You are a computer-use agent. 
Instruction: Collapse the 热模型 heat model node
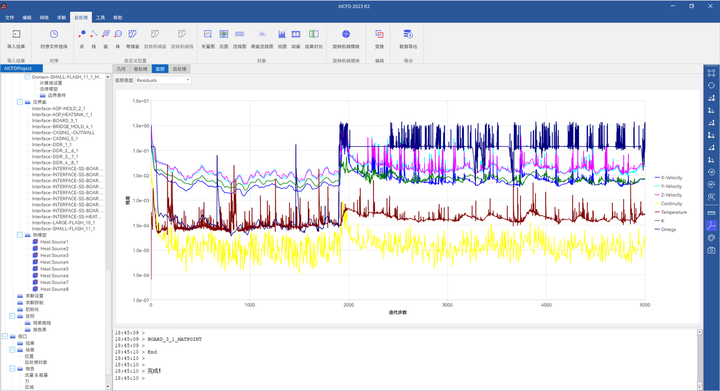tap(20, 235)
